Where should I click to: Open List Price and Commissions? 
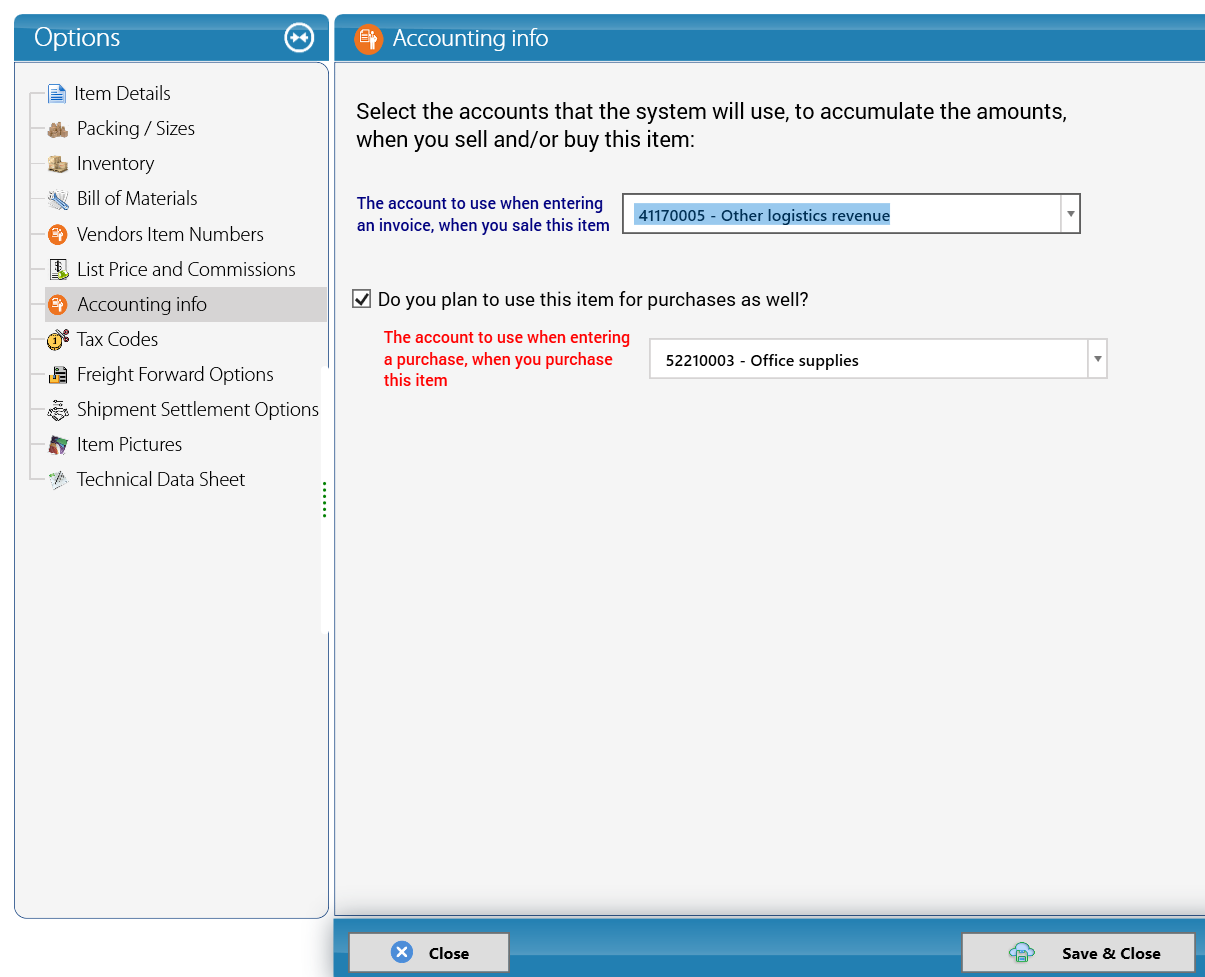[186, 270]
